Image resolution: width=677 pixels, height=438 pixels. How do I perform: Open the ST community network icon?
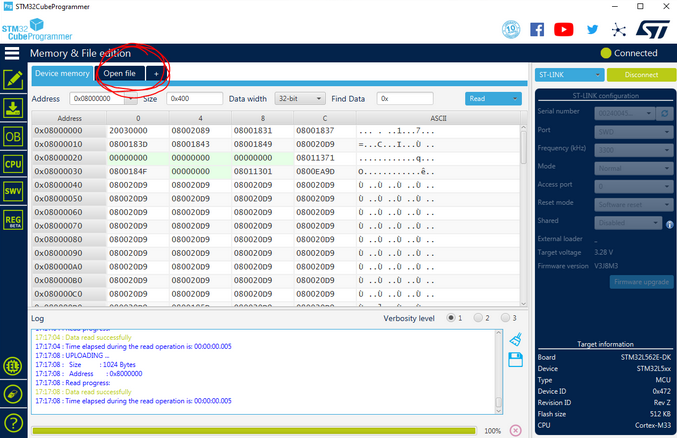[x=619, y=29]
